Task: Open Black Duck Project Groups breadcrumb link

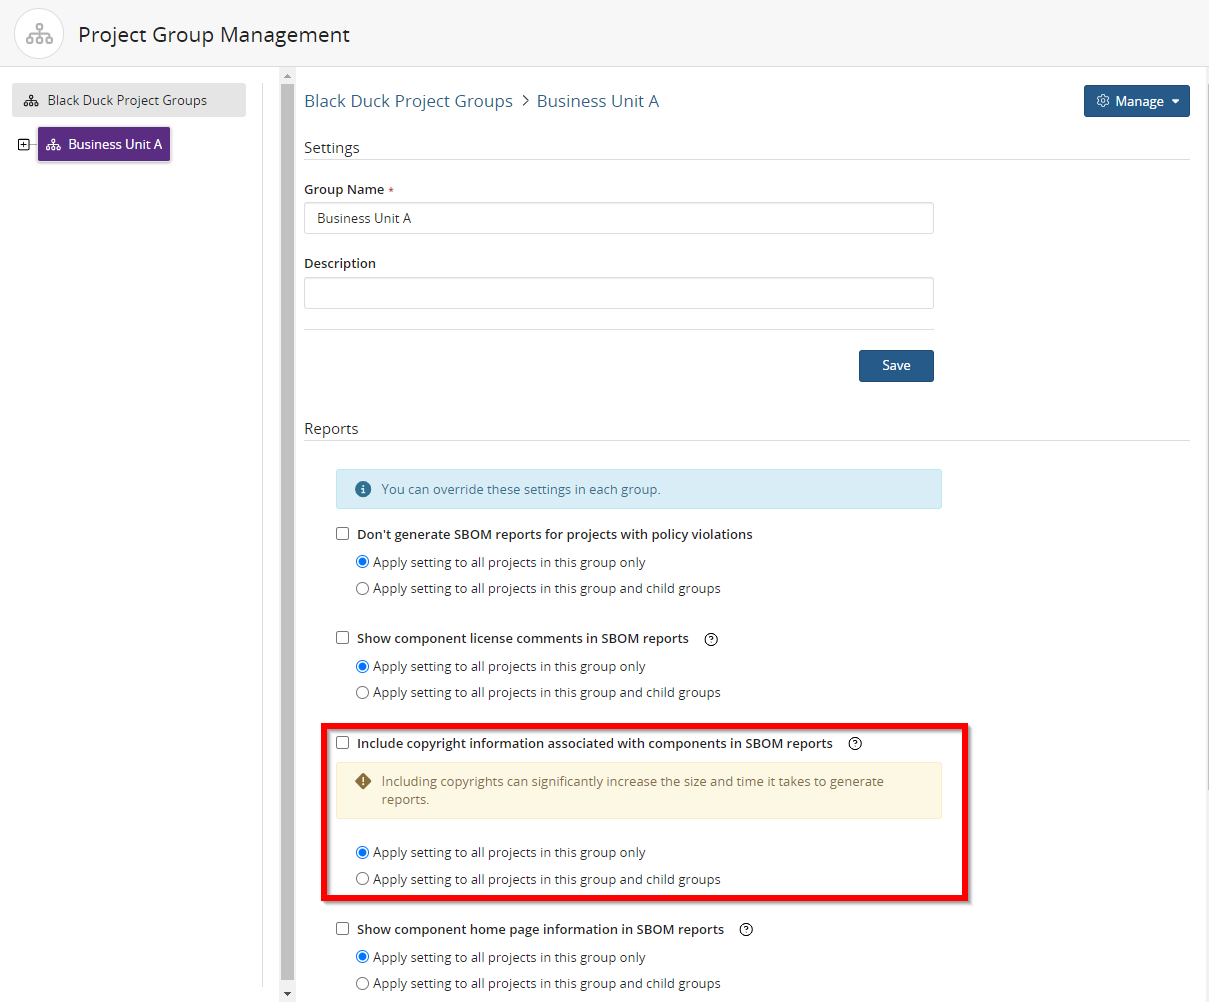Action: [408, 101]
